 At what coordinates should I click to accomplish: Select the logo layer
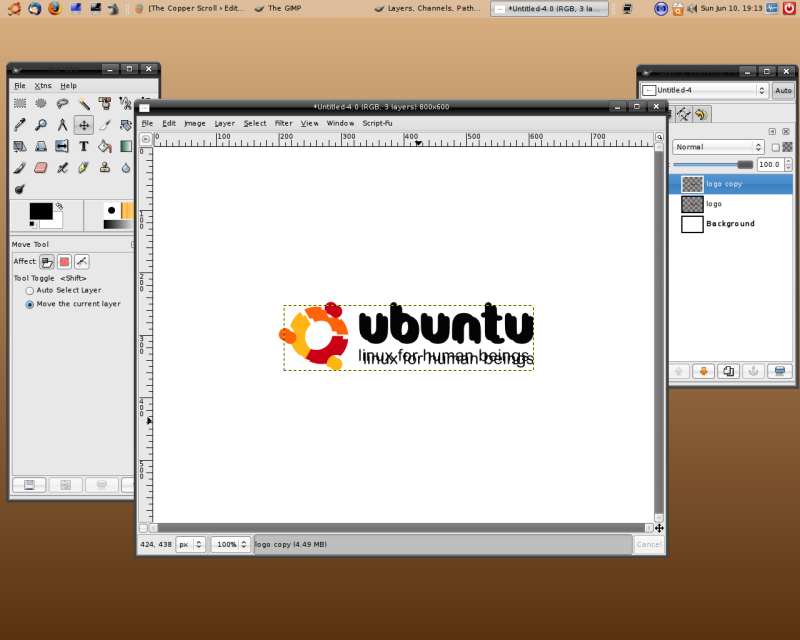coord(732,204)
